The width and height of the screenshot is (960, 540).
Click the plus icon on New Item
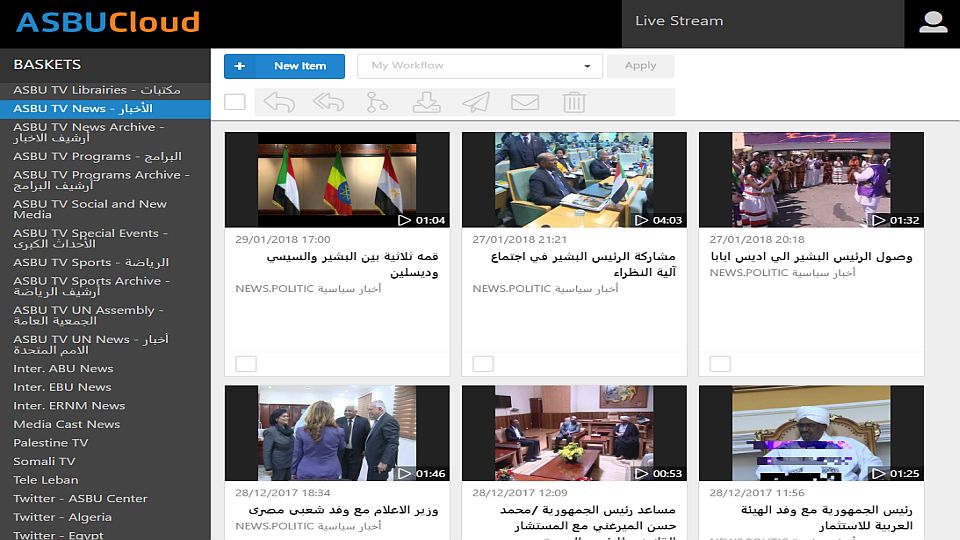pyautogui.click(x=240, y=66)
